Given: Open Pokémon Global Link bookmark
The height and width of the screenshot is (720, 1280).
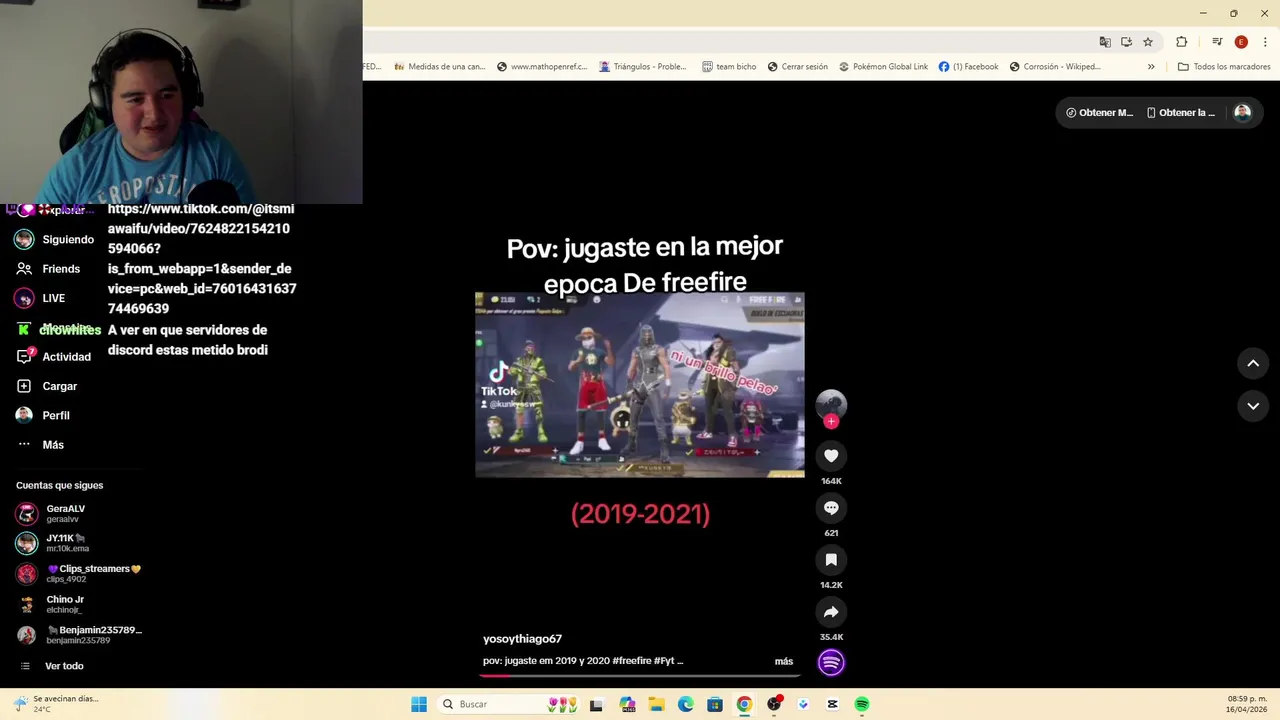Looking at the screenshot, I should click(883, 67).
